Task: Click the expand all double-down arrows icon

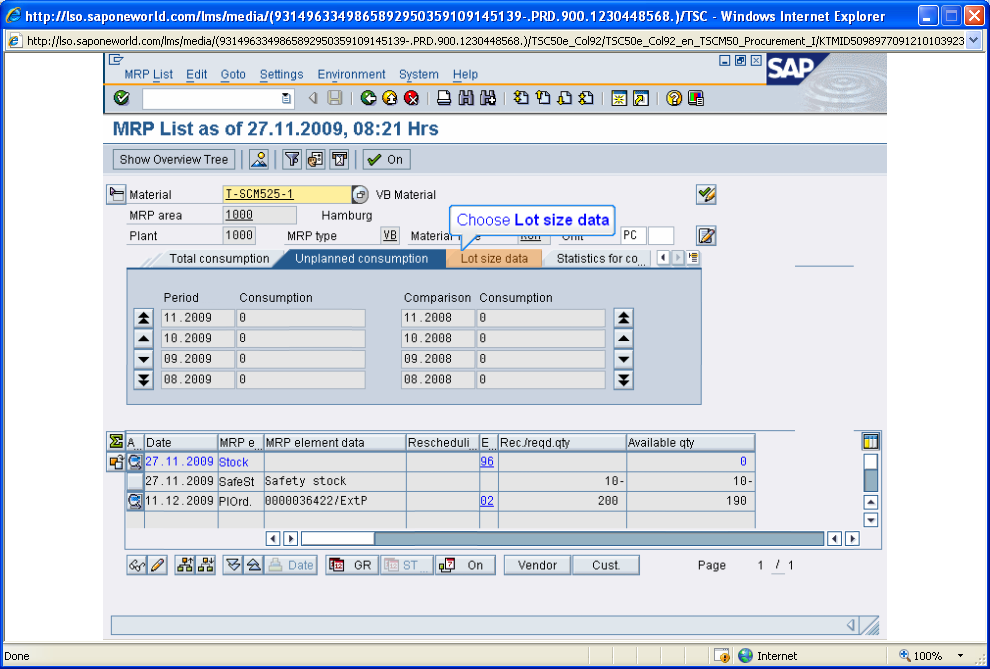Action: coord(233,565)
